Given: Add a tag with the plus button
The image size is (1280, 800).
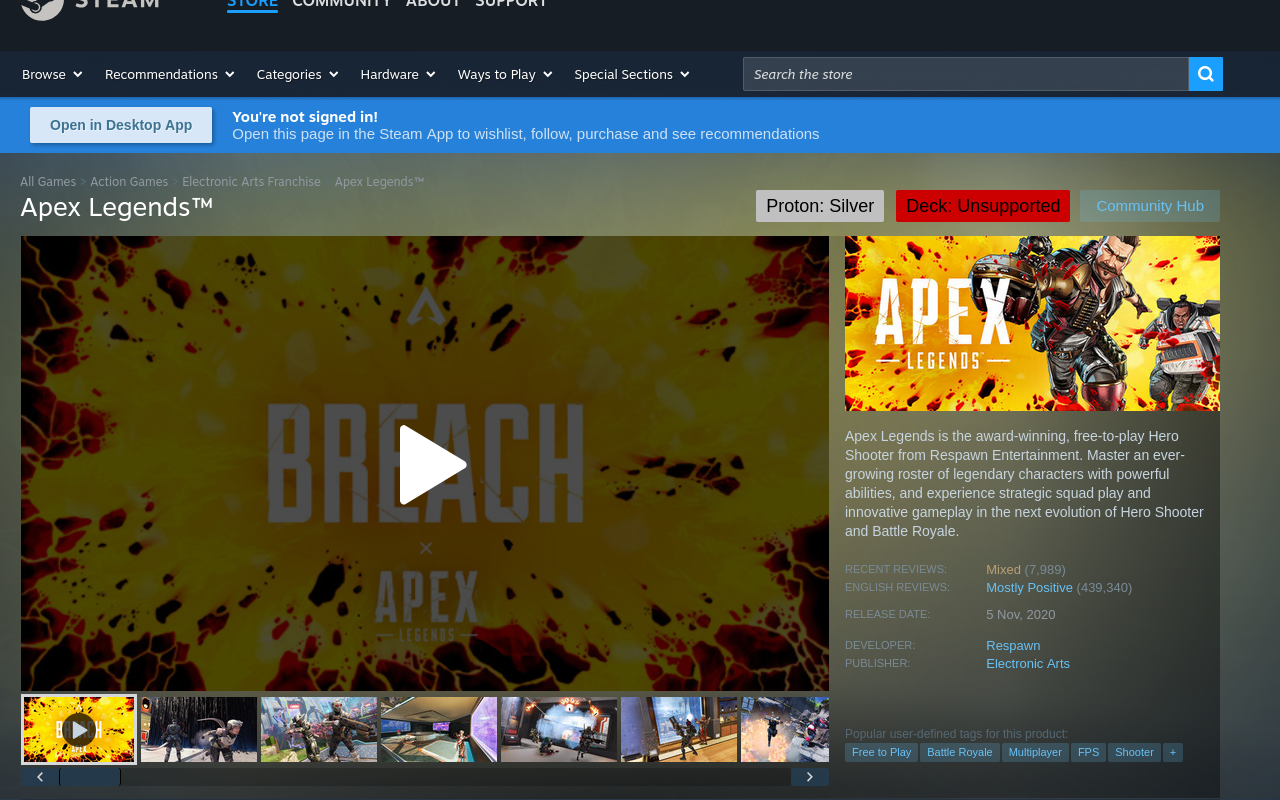Looking at the screenshot, I should [1173, 752].
